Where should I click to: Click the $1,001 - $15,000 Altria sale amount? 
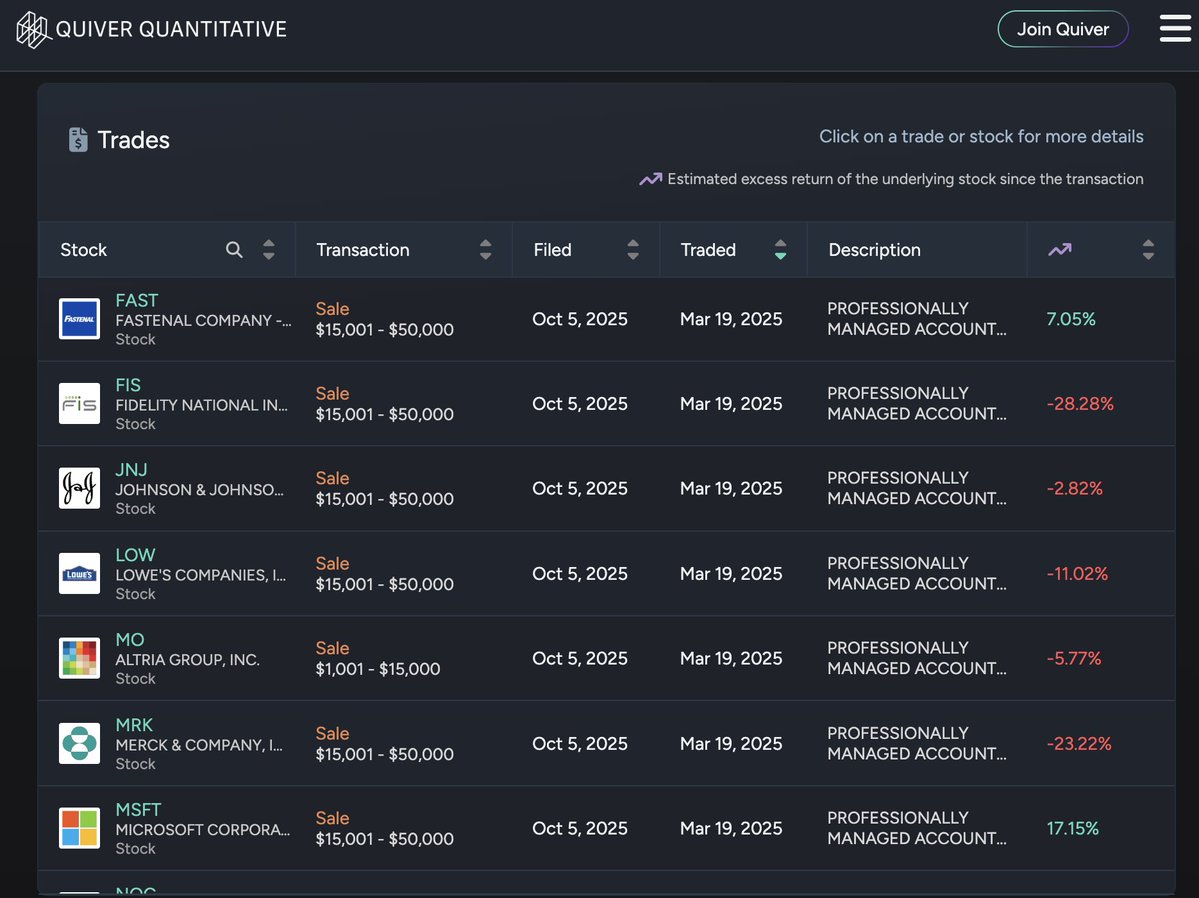click(x=378, y=669)
